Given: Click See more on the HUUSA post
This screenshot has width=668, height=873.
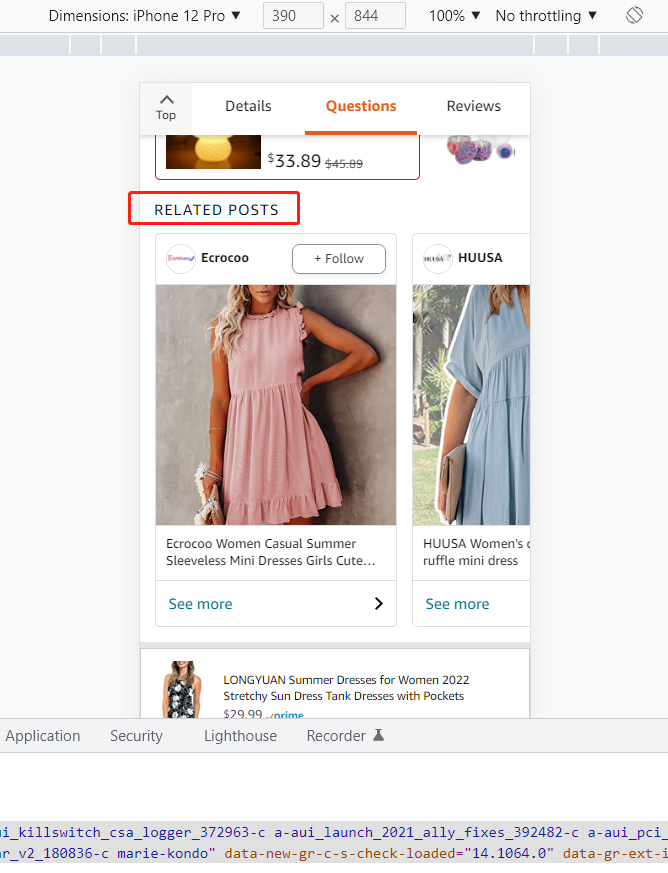Looking at the screenshot, I should coord(458,604).
